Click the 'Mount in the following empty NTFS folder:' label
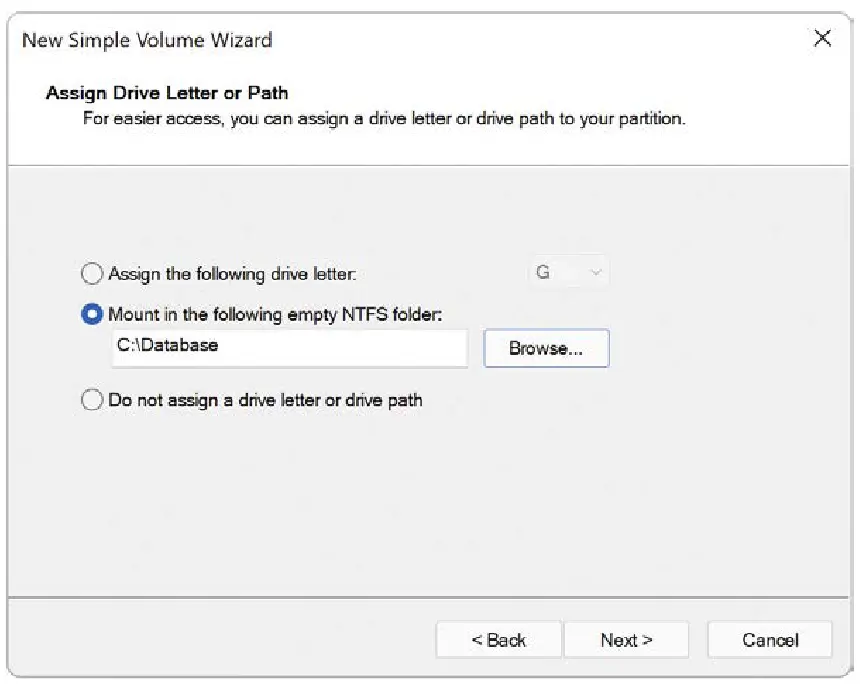The width and height of the screenshot is (860, 688). point(275,314)
